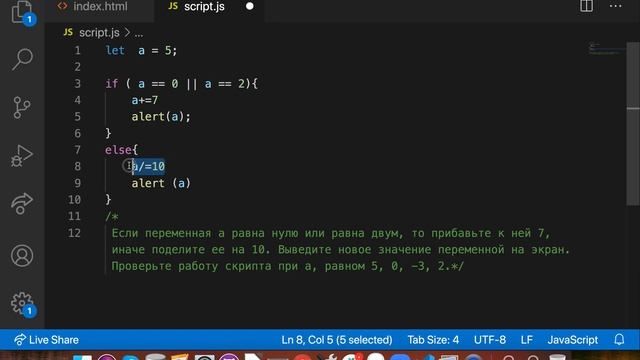Expand the breadcrumb ellipsis item
Image resolution: width=640 pixels, height=360 pixels.
coord(139,33)
